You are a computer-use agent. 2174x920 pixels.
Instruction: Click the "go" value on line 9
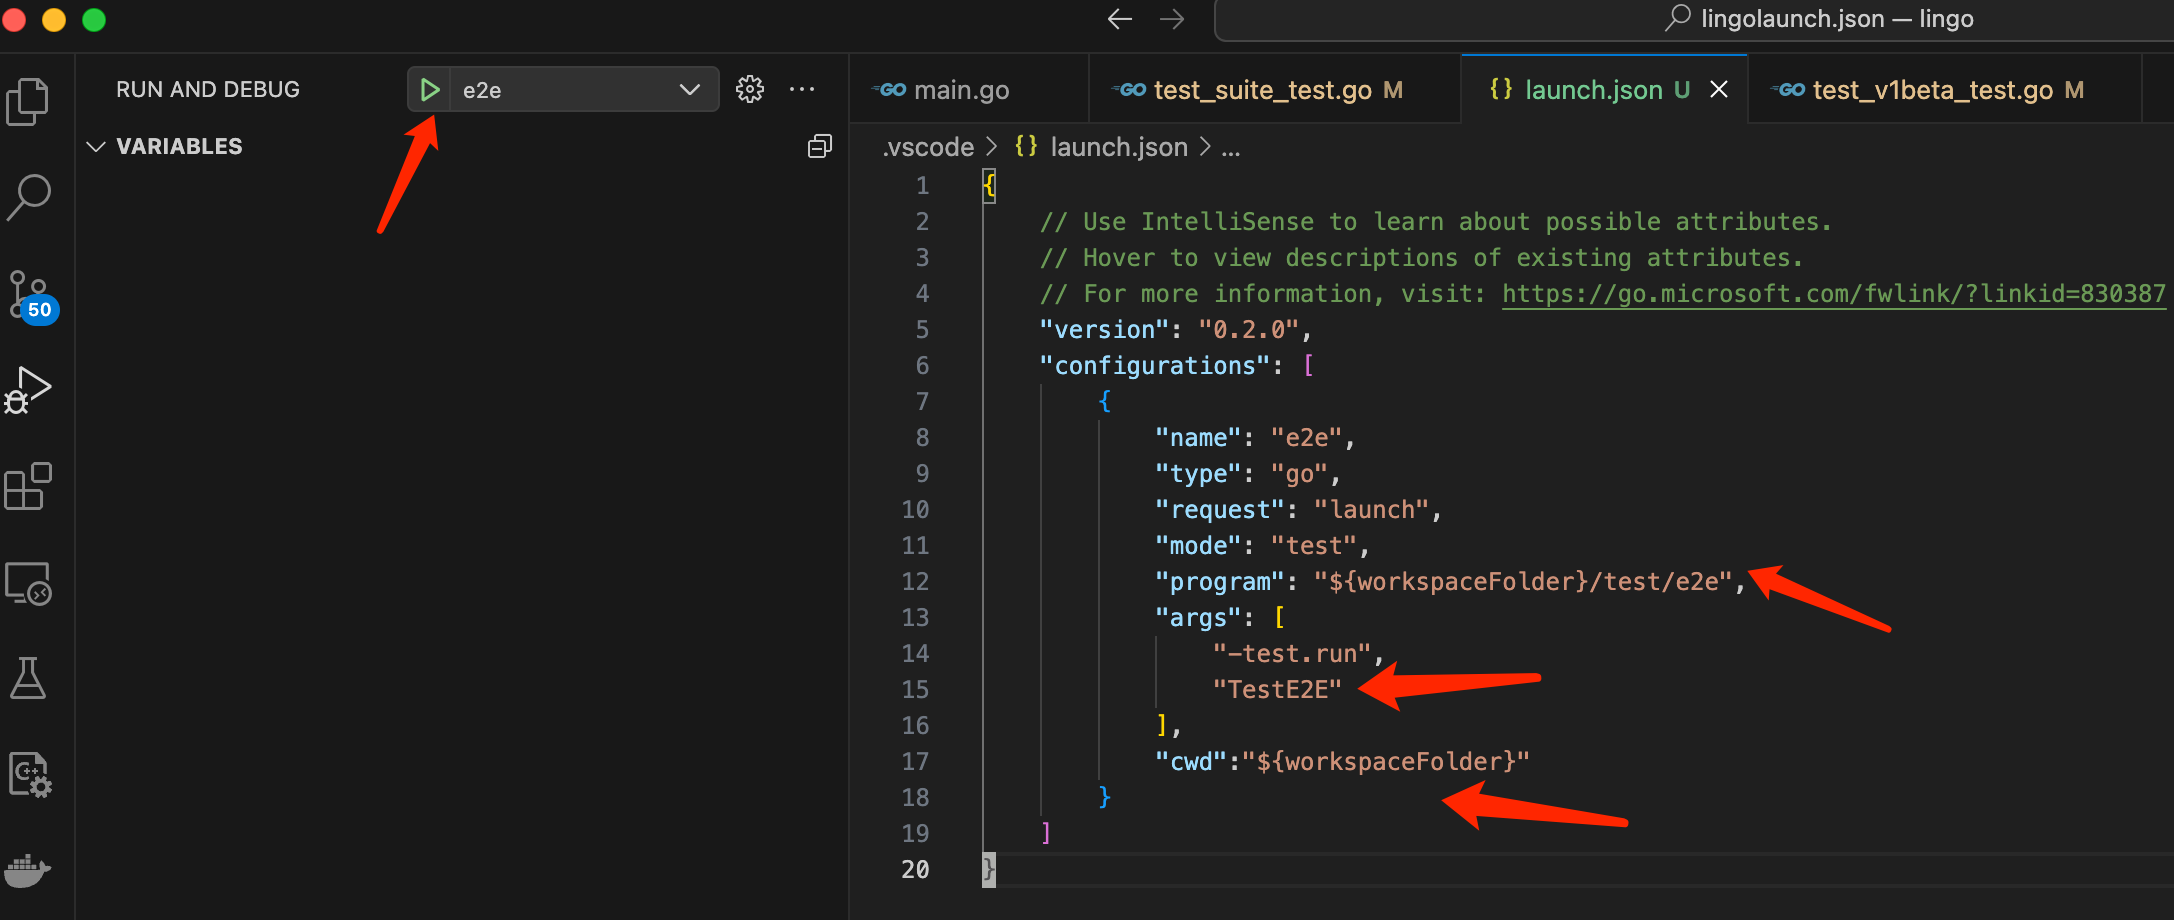1299,474
